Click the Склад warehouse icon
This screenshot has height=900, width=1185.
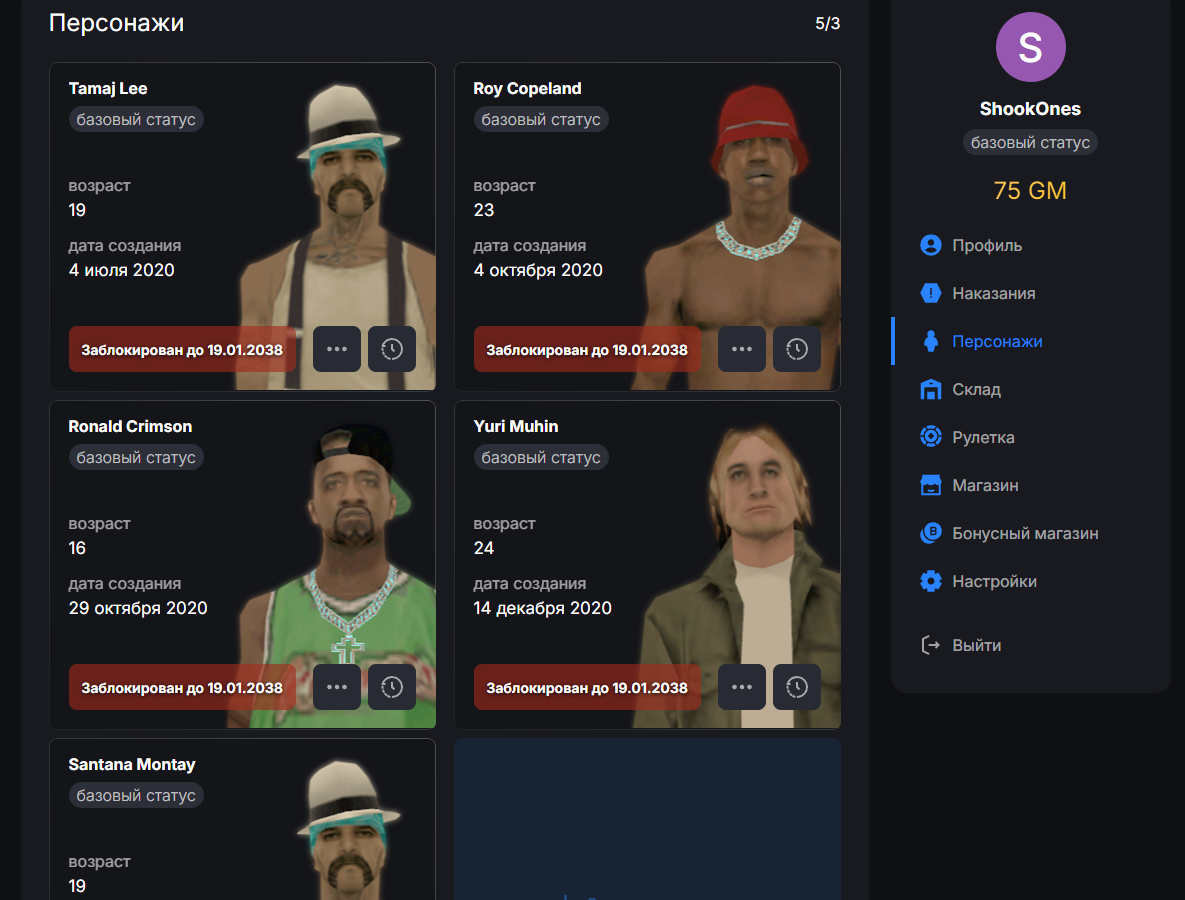click(931, 389)
